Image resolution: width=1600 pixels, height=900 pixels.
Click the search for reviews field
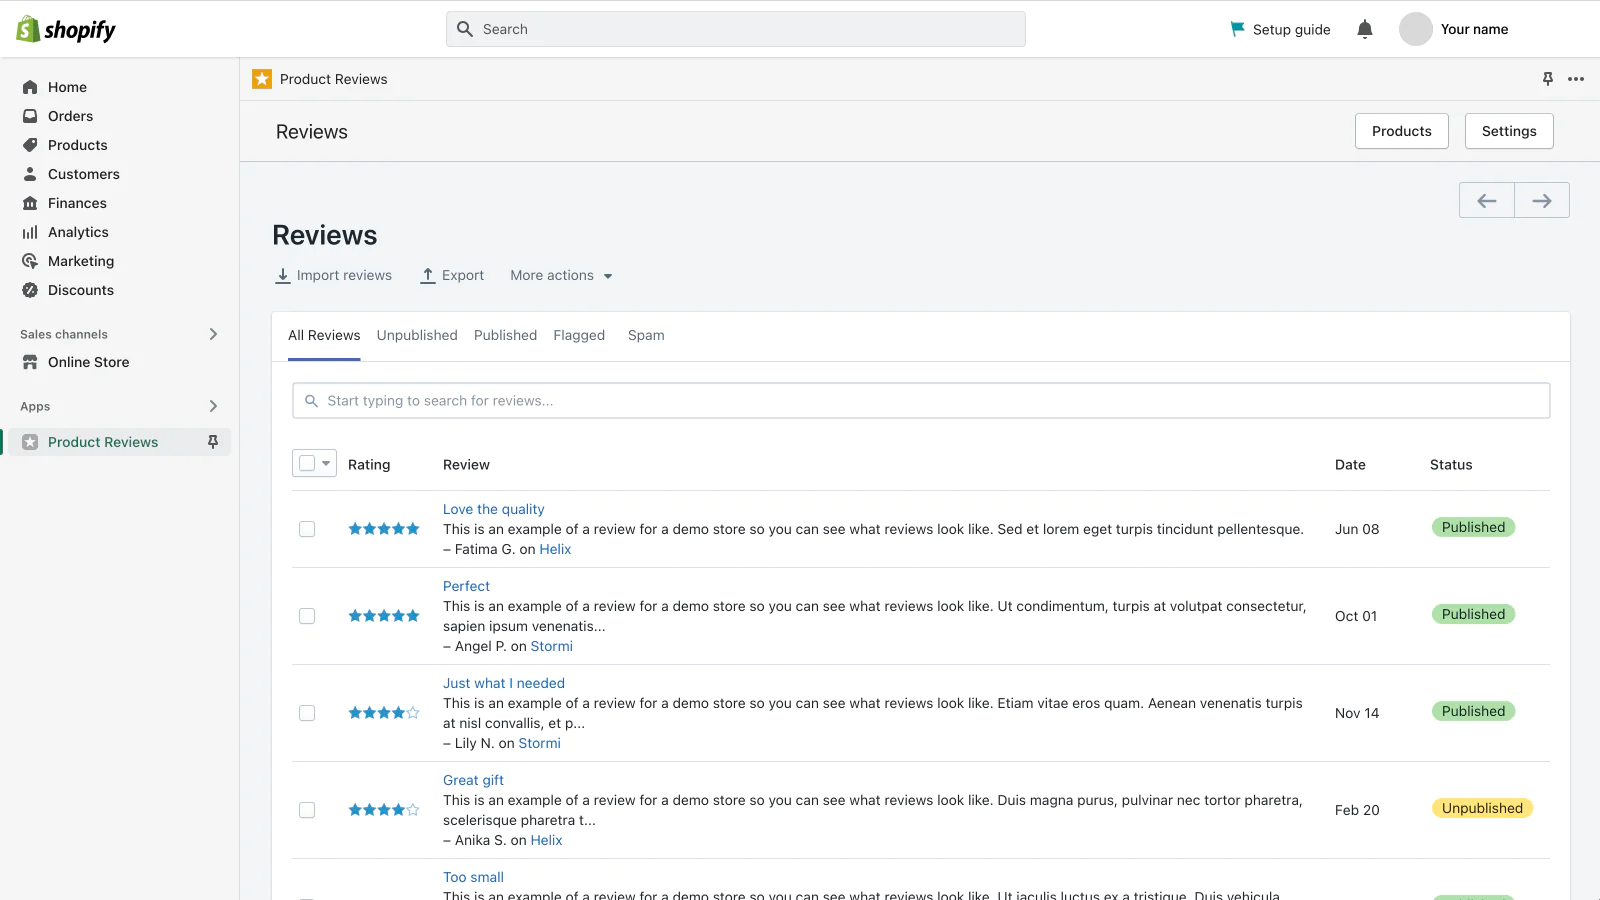tap(921, 401)
